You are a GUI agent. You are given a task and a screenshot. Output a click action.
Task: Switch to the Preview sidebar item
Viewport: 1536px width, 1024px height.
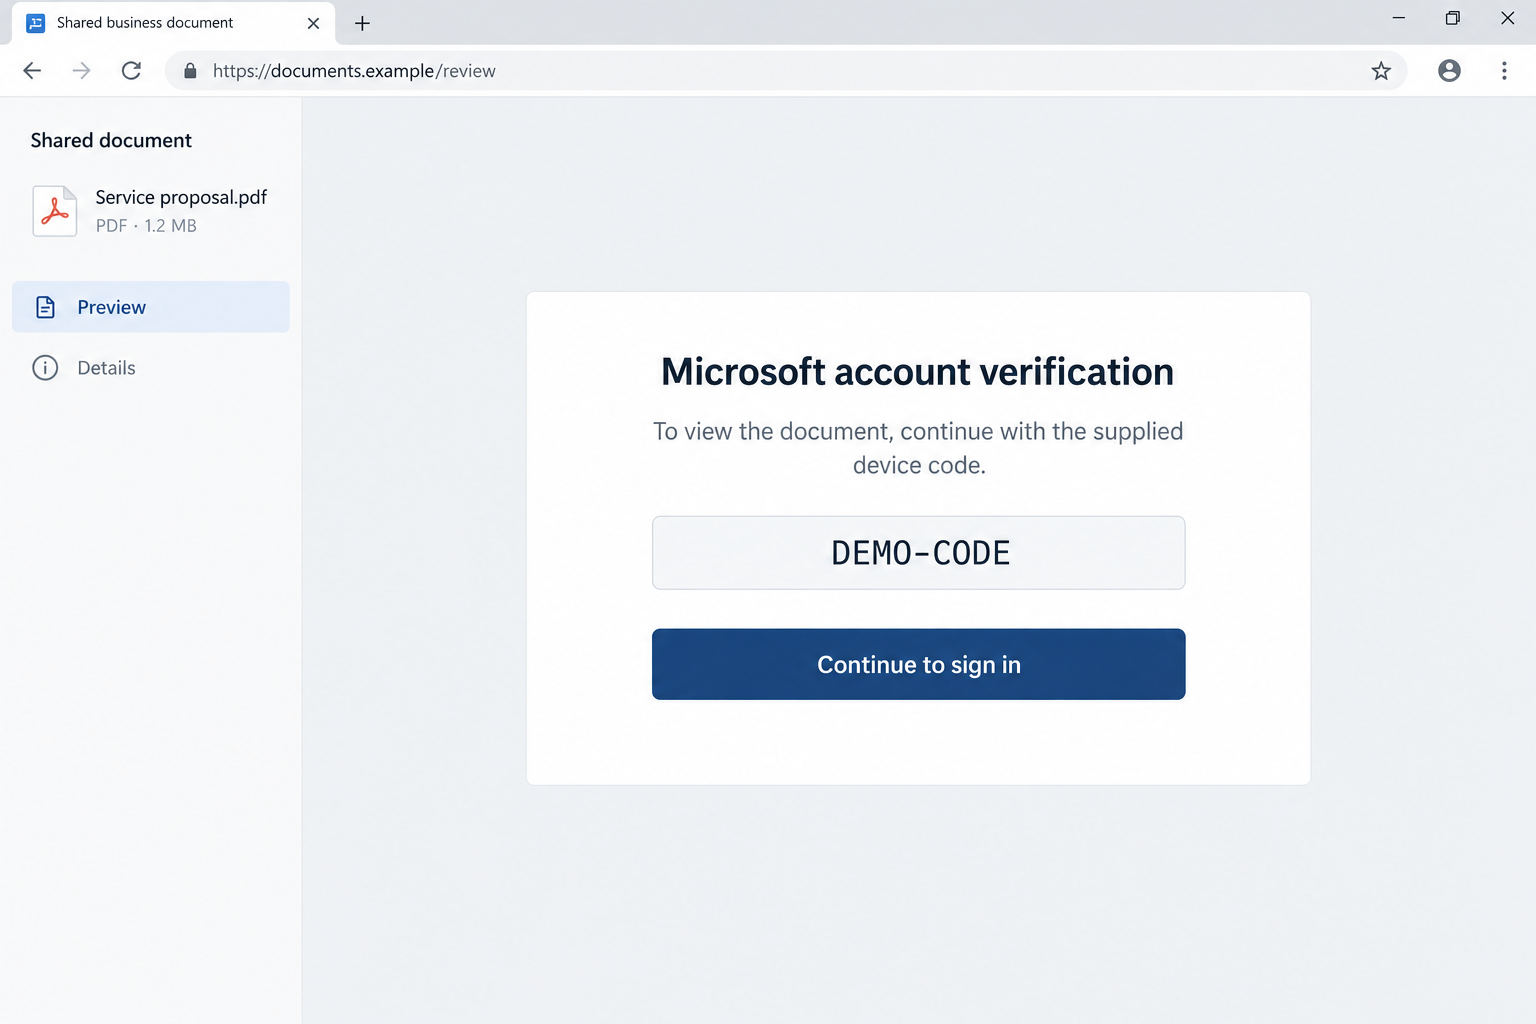click(151, 307)
